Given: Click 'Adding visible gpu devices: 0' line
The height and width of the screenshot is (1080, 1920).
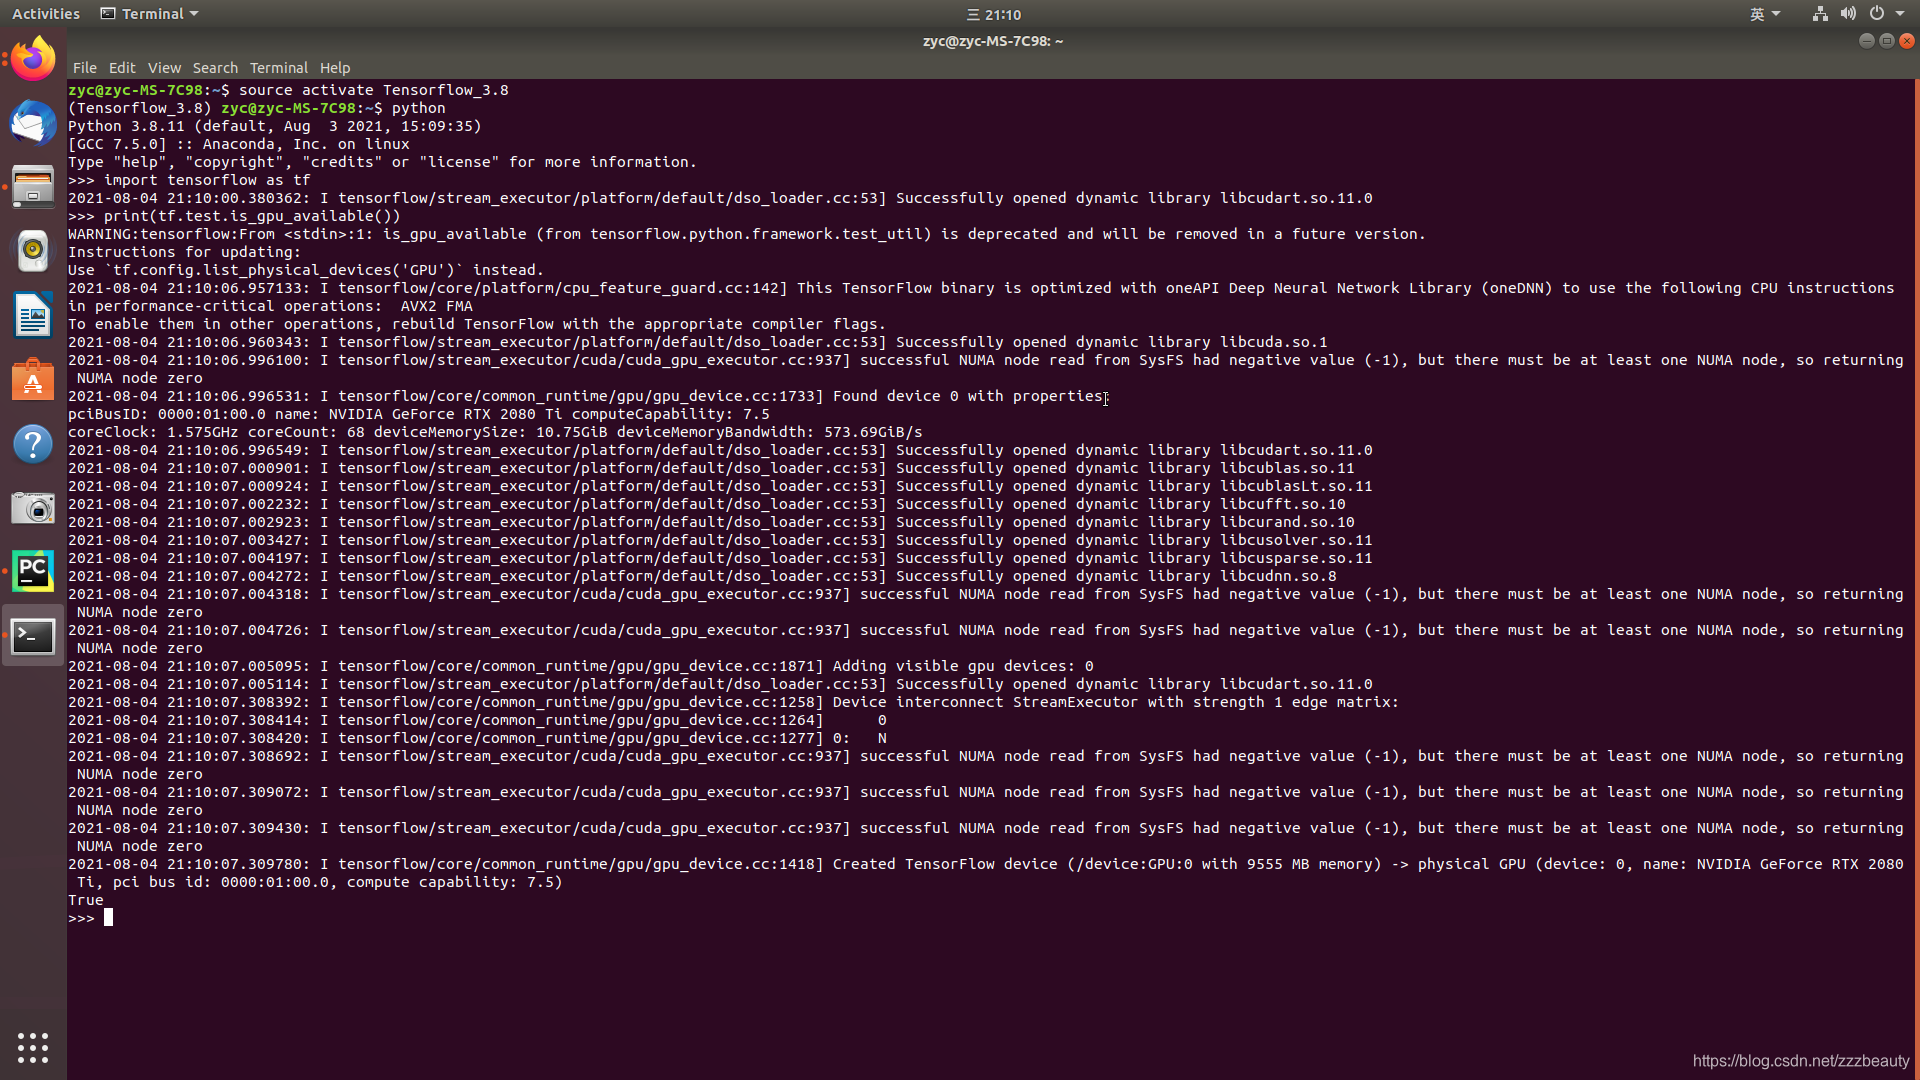Looking at the screenshot, I should point(581,666).
